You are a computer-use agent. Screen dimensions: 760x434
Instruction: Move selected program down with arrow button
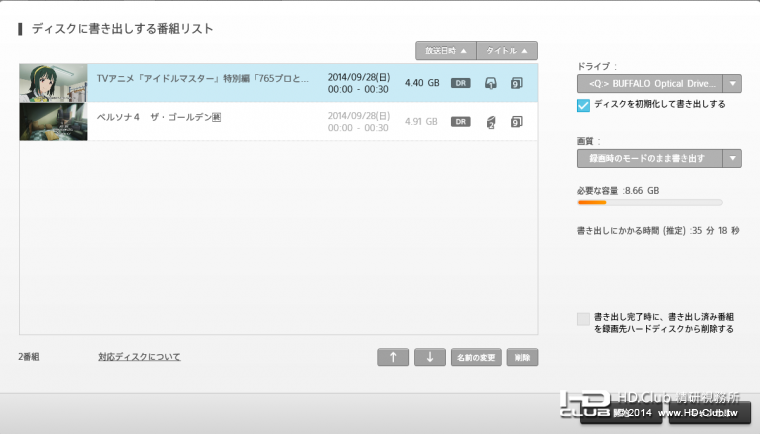[x=430, y=357]
